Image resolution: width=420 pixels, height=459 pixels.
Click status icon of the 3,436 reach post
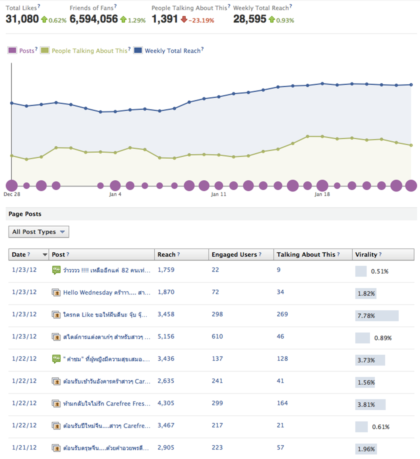coord(56,359)
